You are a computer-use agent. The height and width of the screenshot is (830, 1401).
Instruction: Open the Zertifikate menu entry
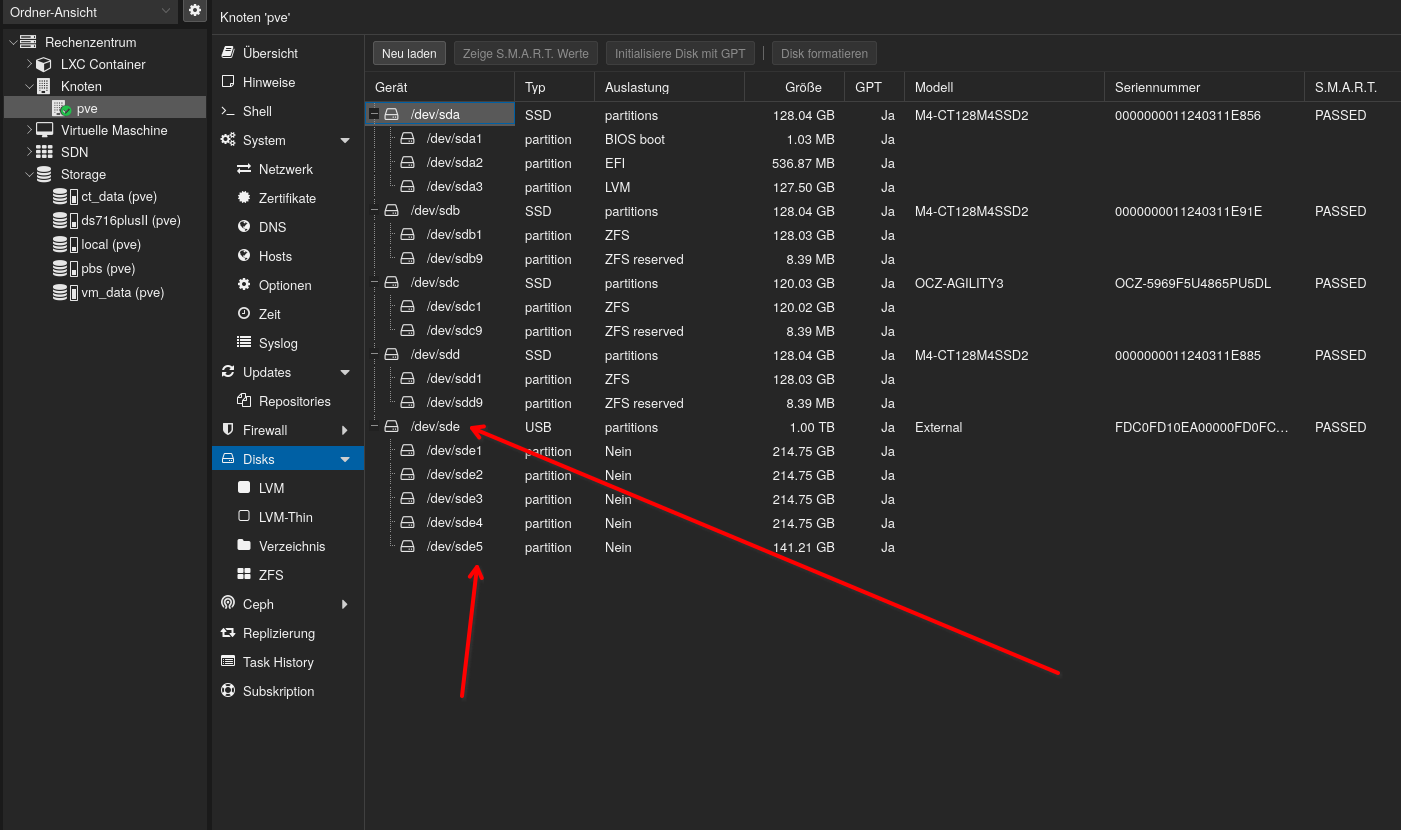(x=288, y=198)
